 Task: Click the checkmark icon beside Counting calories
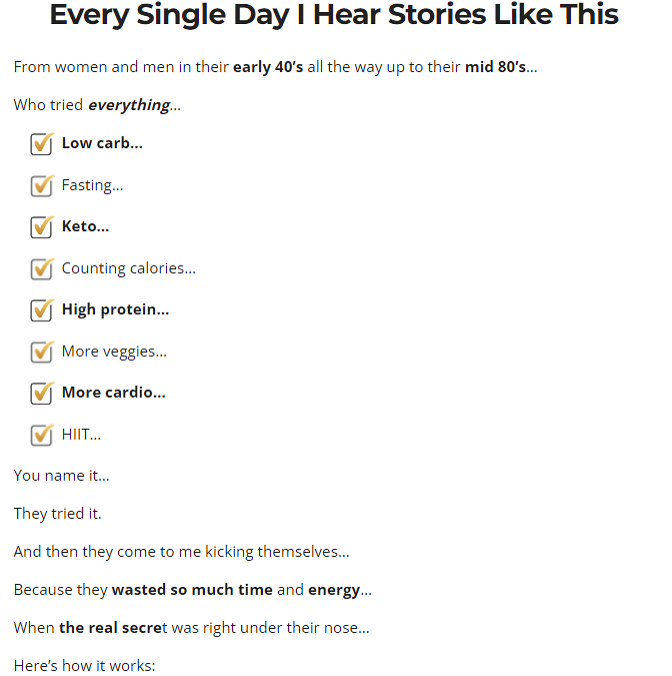tap(42, 269)
